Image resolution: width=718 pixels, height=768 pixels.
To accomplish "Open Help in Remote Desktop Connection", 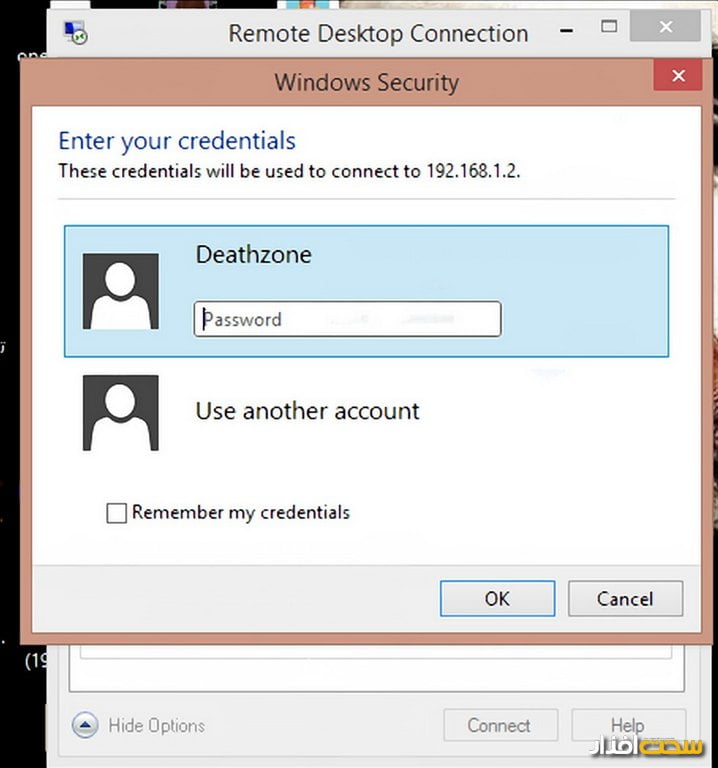I will [x=627, y=726].
